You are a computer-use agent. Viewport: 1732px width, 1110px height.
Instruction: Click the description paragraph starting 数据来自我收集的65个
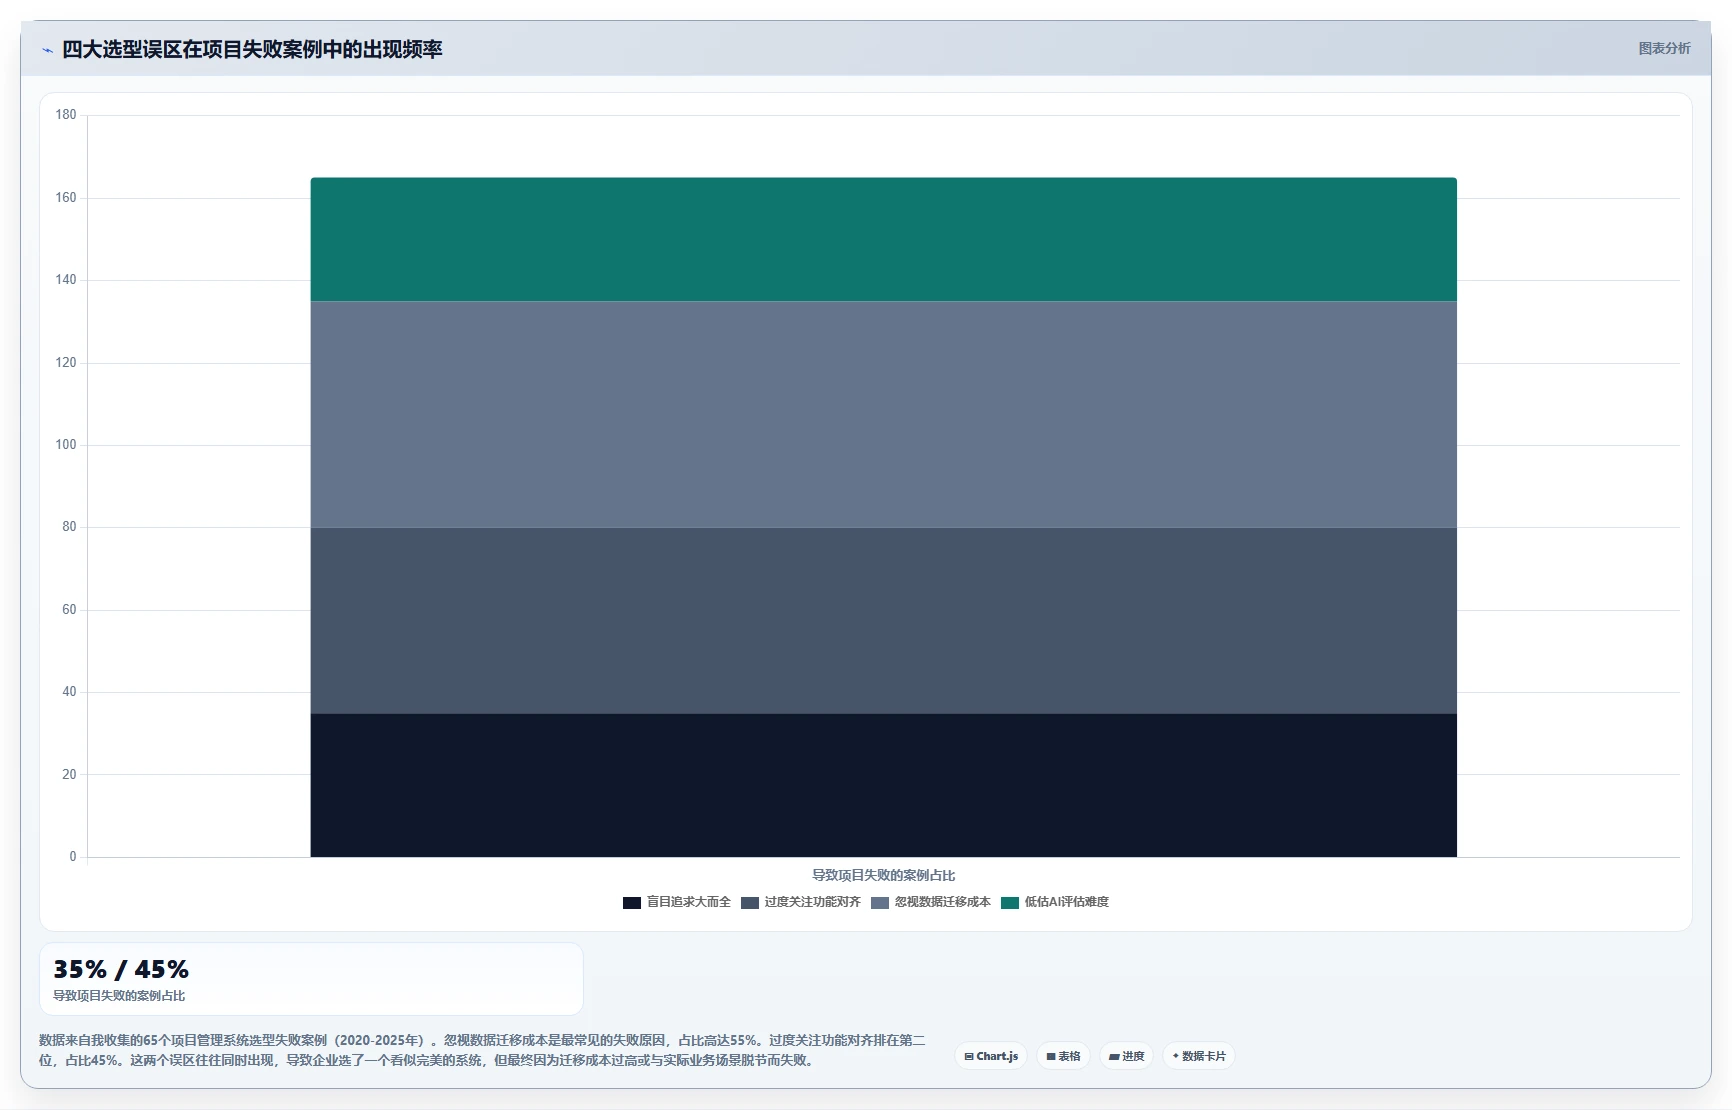click(x=482, y=1050)
